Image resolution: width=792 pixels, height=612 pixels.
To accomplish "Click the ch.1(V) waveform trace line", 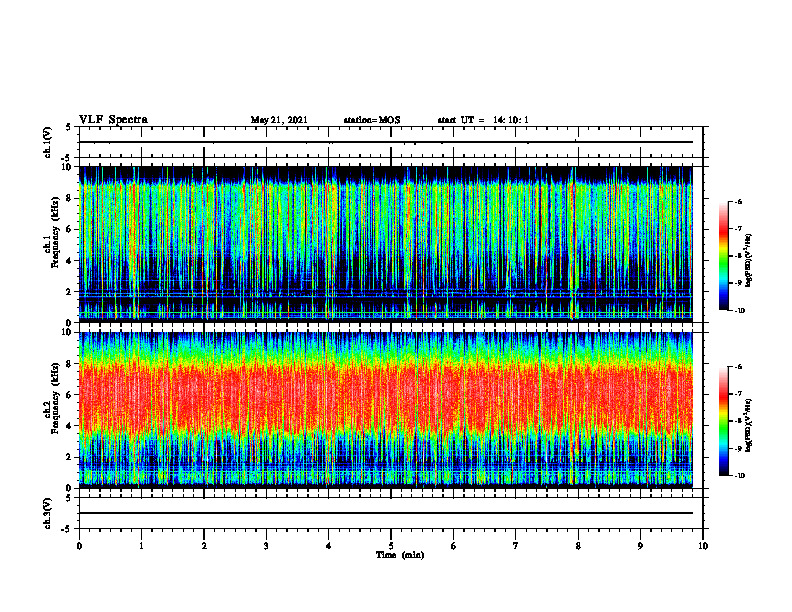I will click(x=386, y=142).
